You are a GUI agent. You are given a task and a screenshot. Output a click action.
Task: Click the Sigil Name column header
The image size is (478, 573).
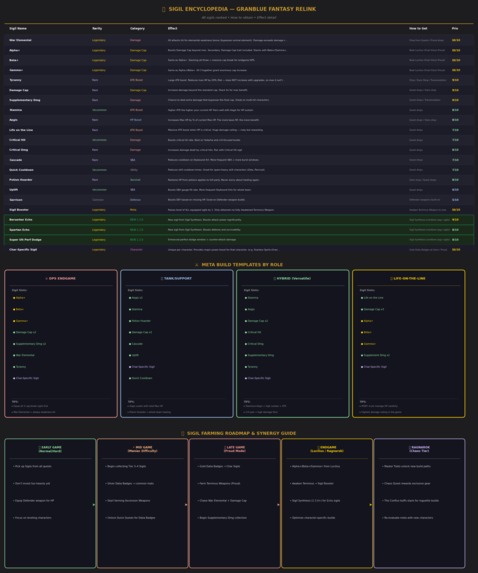coord(18,29)
